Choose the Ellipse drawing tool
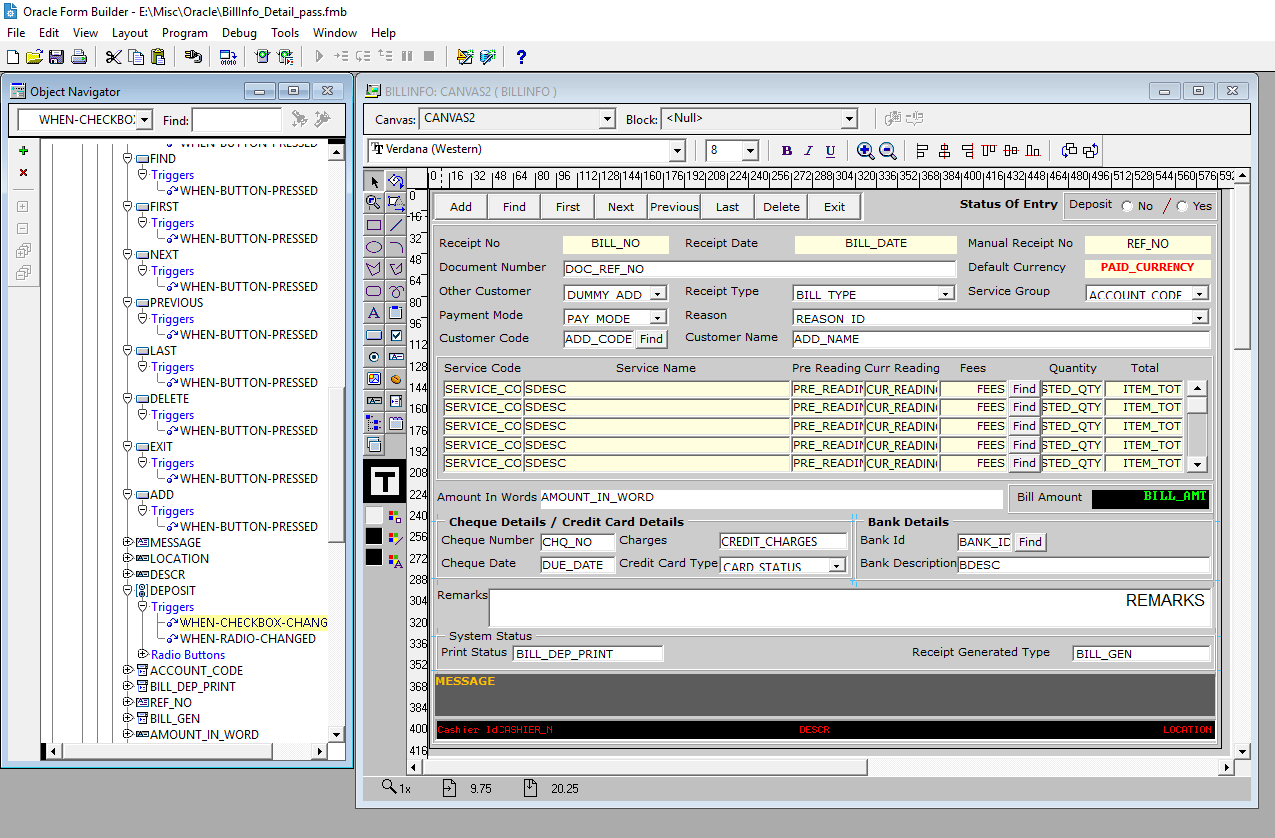1275x838 pixels. [373, 246]
